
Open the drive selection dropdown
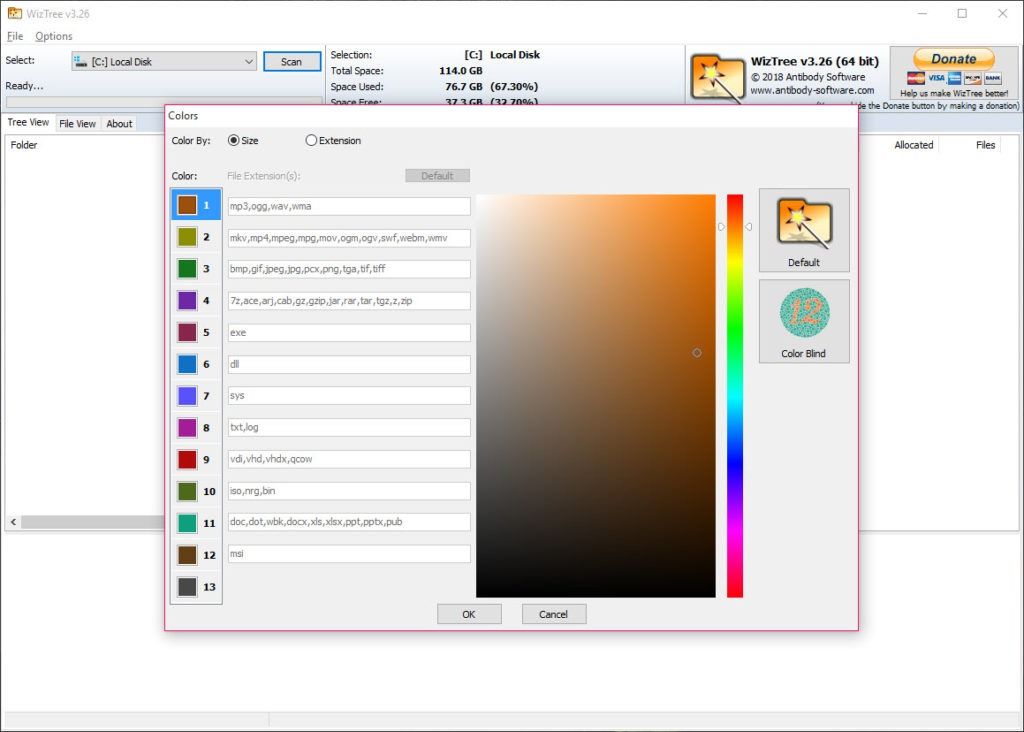164,61
